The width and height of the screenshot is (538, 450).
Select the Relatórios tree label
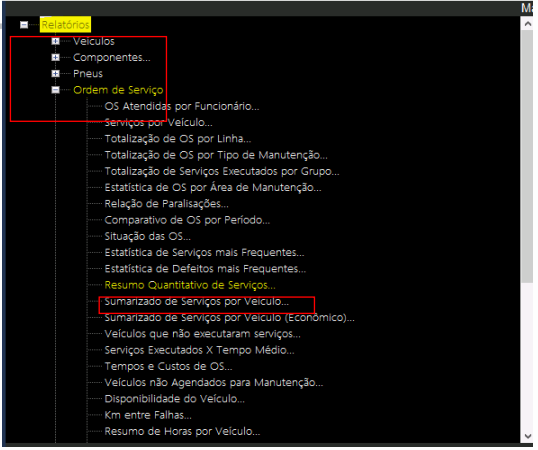(x=65, y=25)
